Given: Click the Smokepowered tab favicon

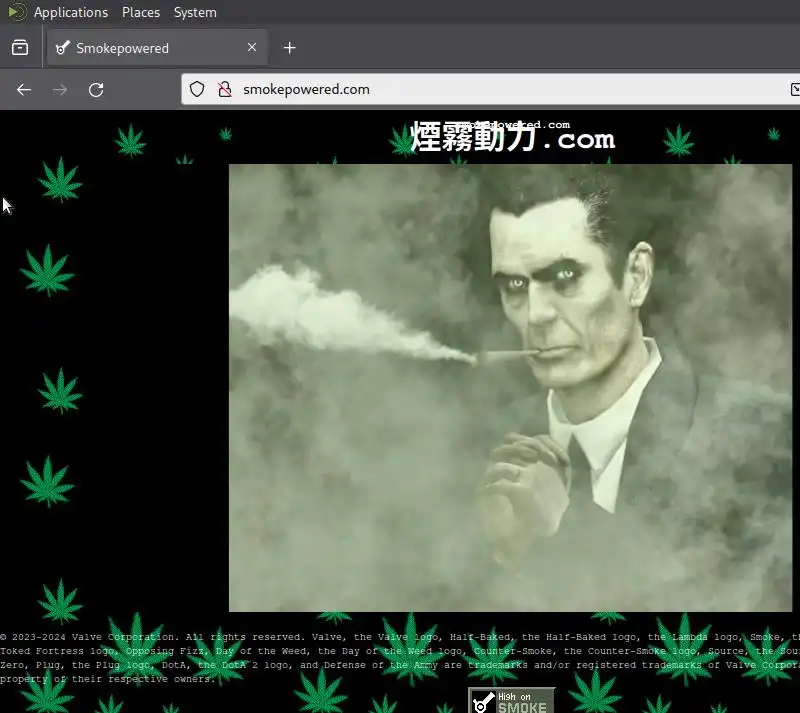Looking at the screenshot, I should pyautogui.click(x=62, y=48).
